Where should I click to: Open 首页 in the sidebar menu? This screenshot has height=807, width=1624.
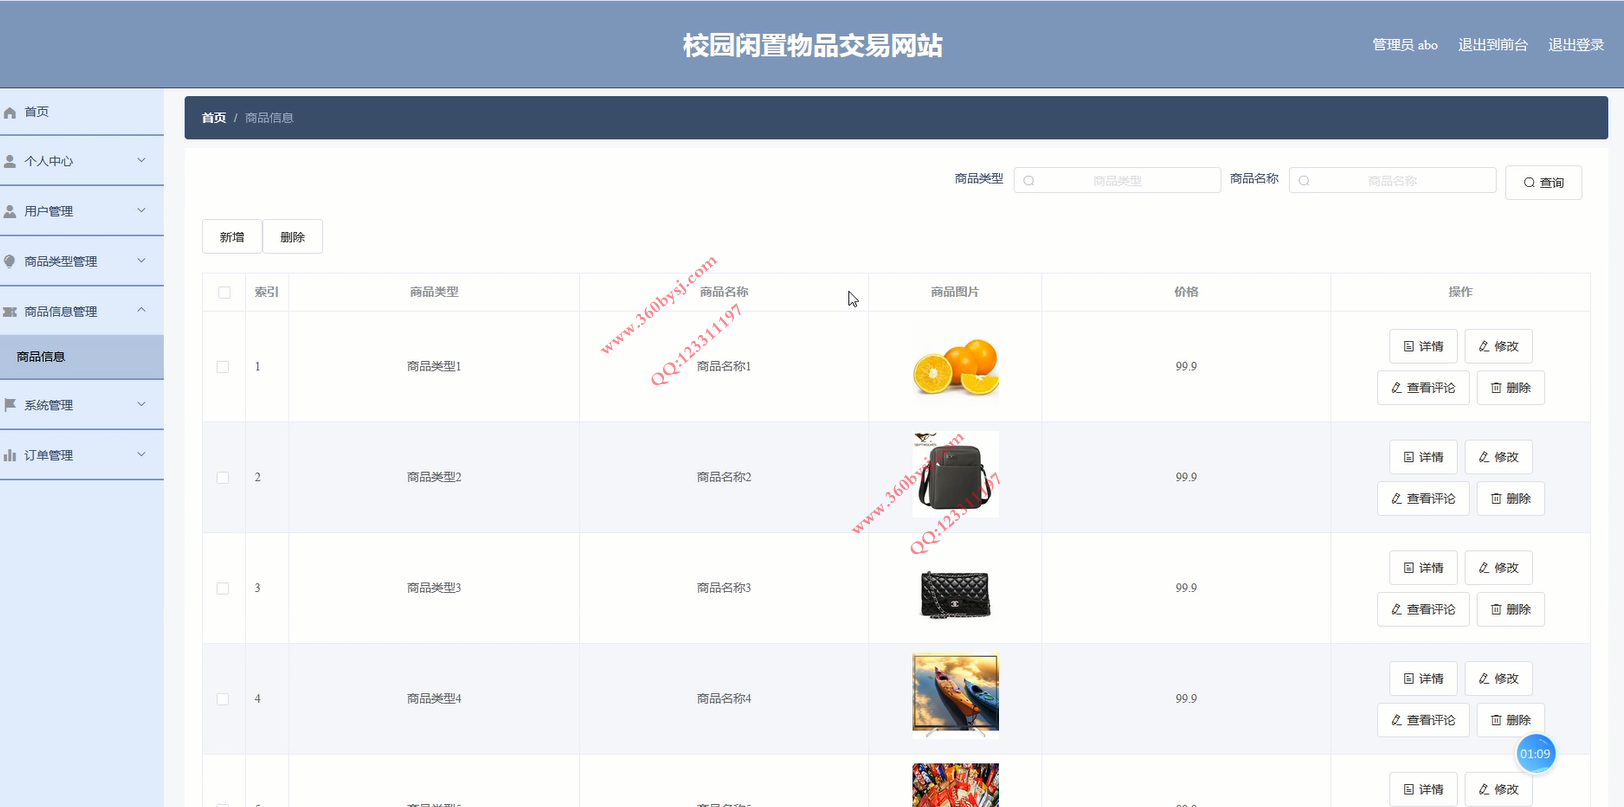82,112
